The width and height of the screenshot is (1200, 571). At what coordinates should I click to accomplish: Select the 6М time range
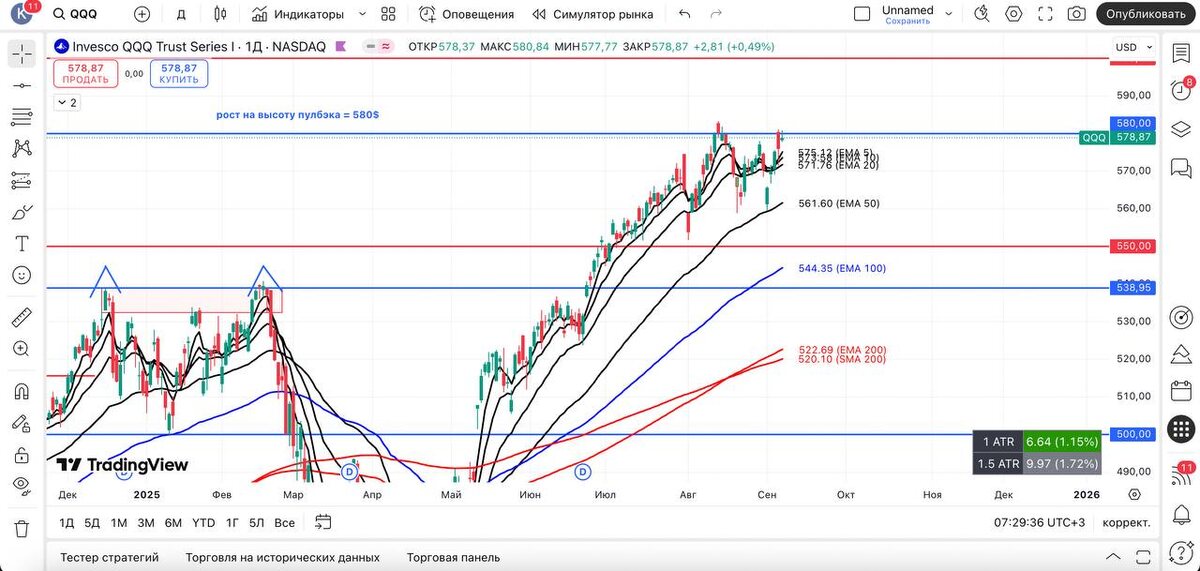[x=173, y=522]
